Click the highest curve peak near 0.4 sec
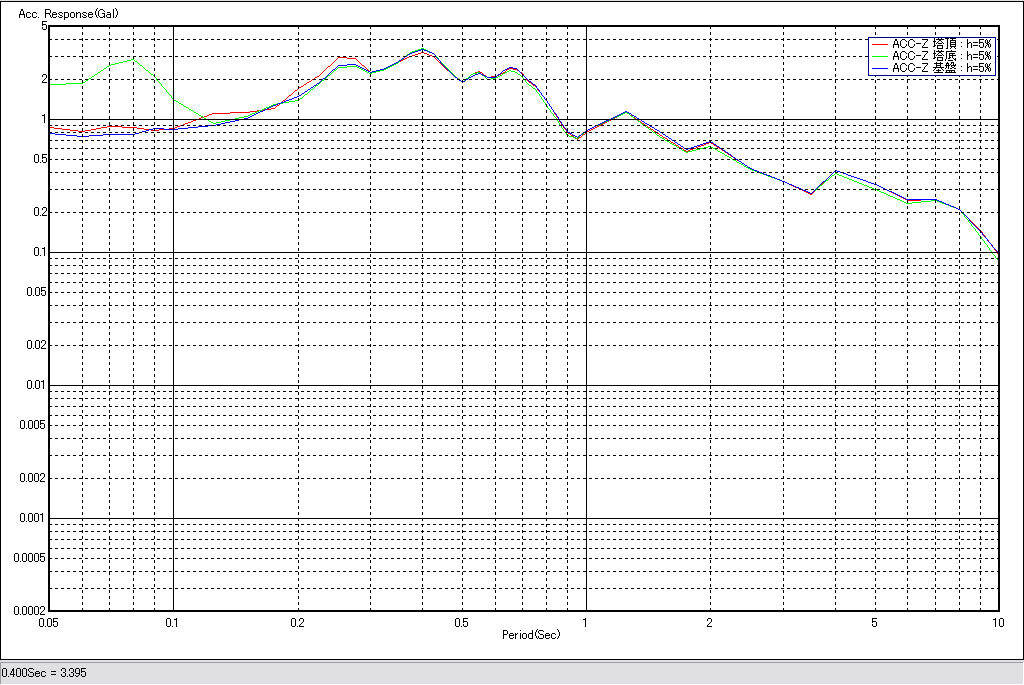Viewport: 1024px width, 685px height. pyautogui.click(x=422, y=49)
